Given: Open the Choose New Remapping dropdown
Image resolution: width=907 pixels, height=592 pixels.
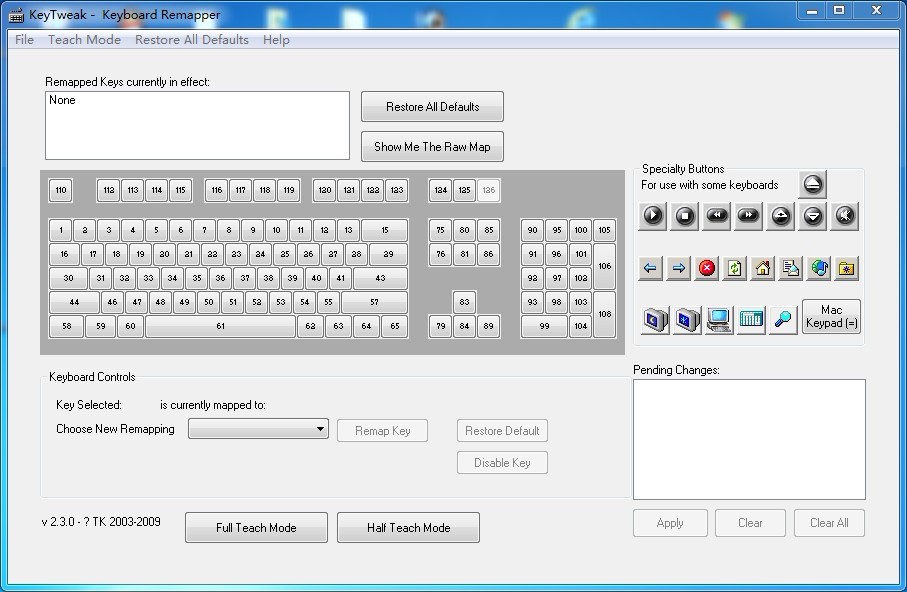Looking at the screenshot, I should pyautogui.click(x=258, y=429).
